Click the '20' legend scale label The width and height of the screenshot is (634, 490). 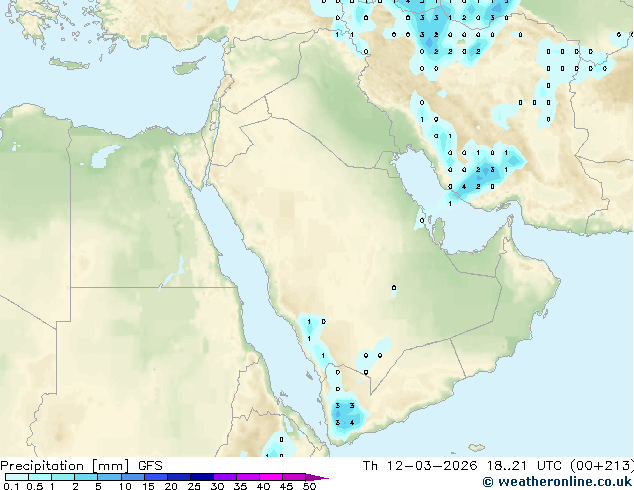pyautogui.click(x=171, y=486)
